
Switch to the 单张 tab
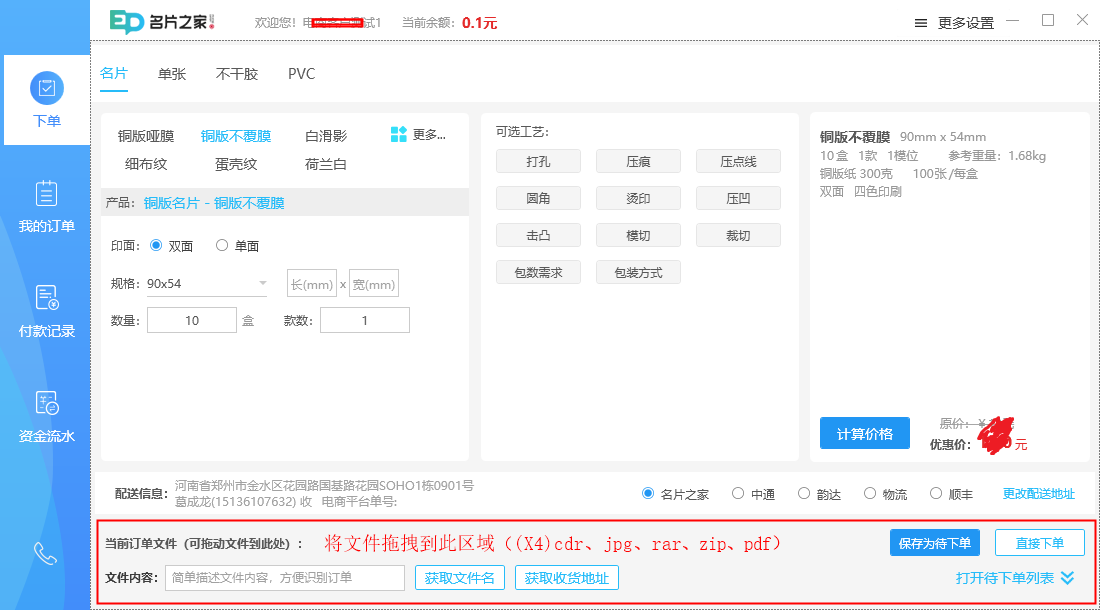[172, 74]
